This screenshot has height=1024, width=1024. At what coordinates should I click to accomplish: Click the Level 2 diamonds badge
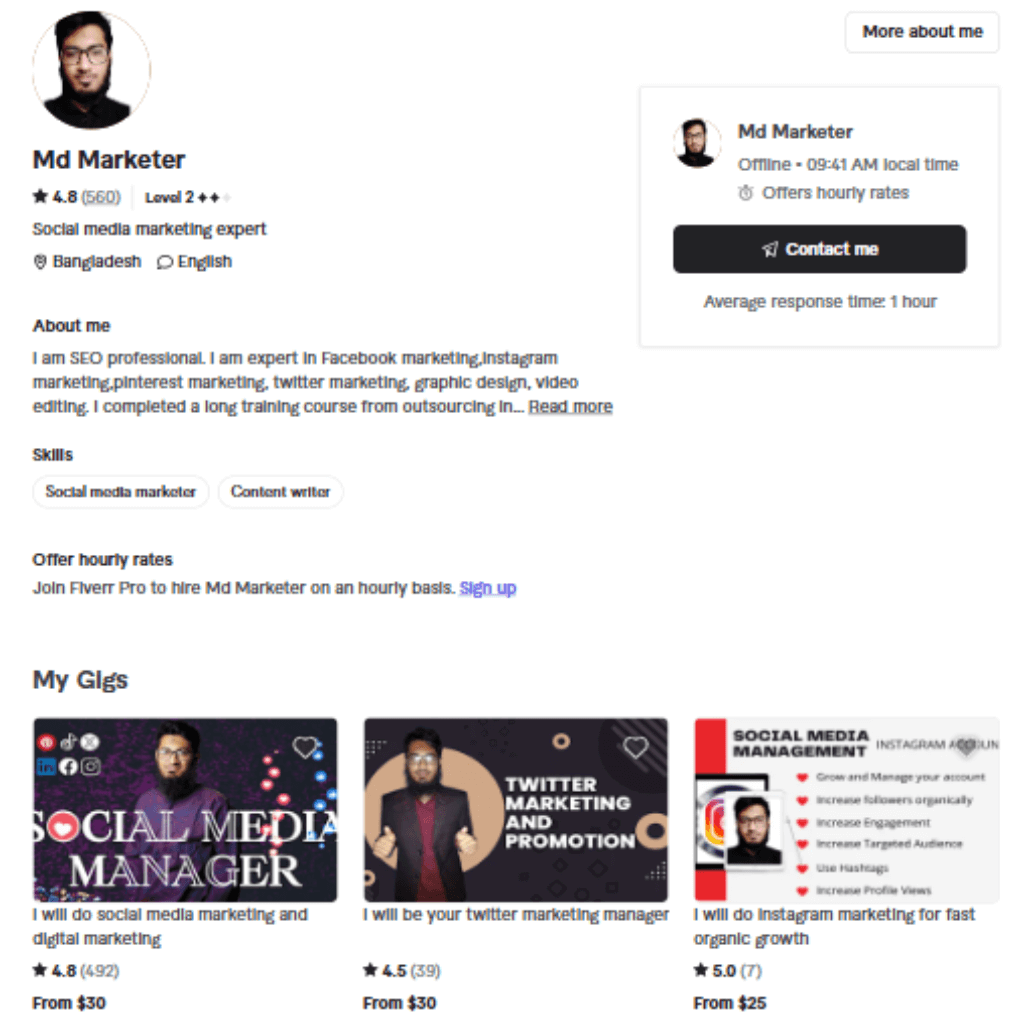click(188, 197)
